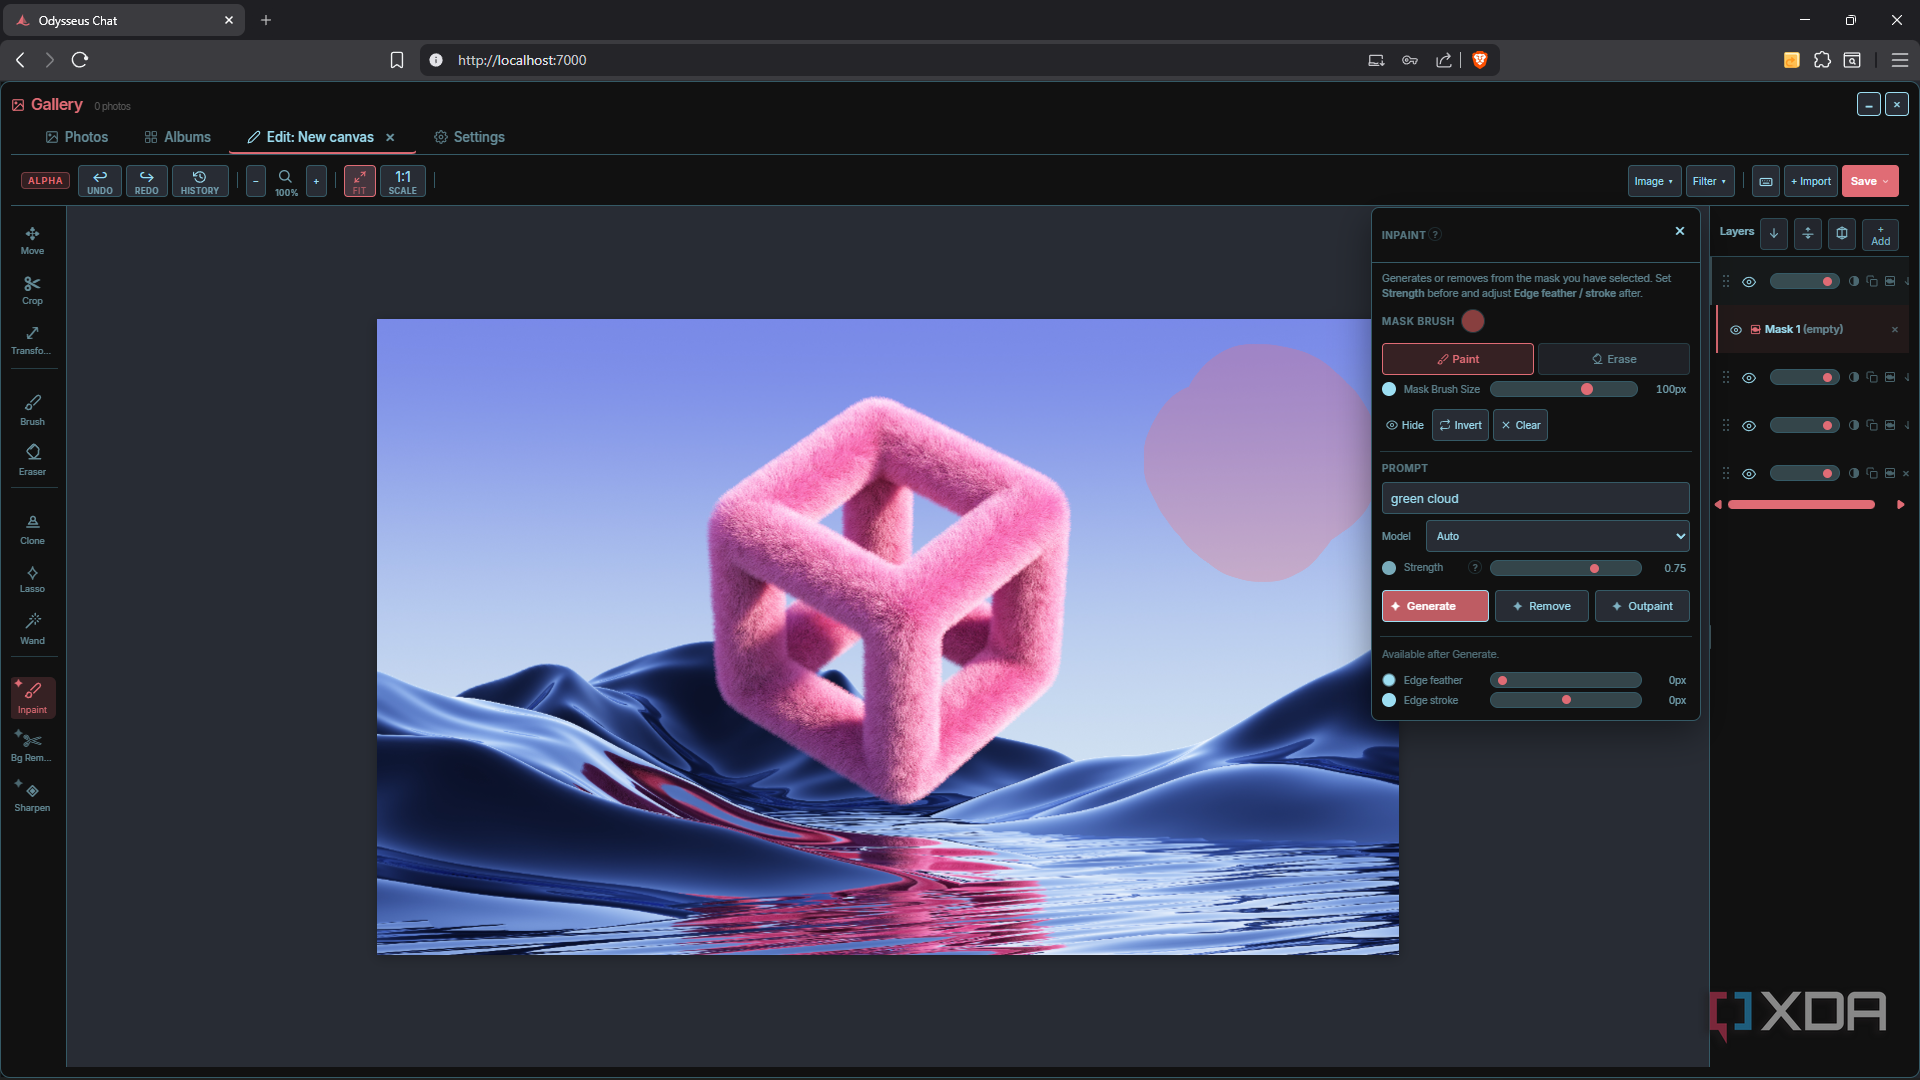Activate the Fit view button
This screenshot has width=1920, height=1080.
click(x=360, y=181)
